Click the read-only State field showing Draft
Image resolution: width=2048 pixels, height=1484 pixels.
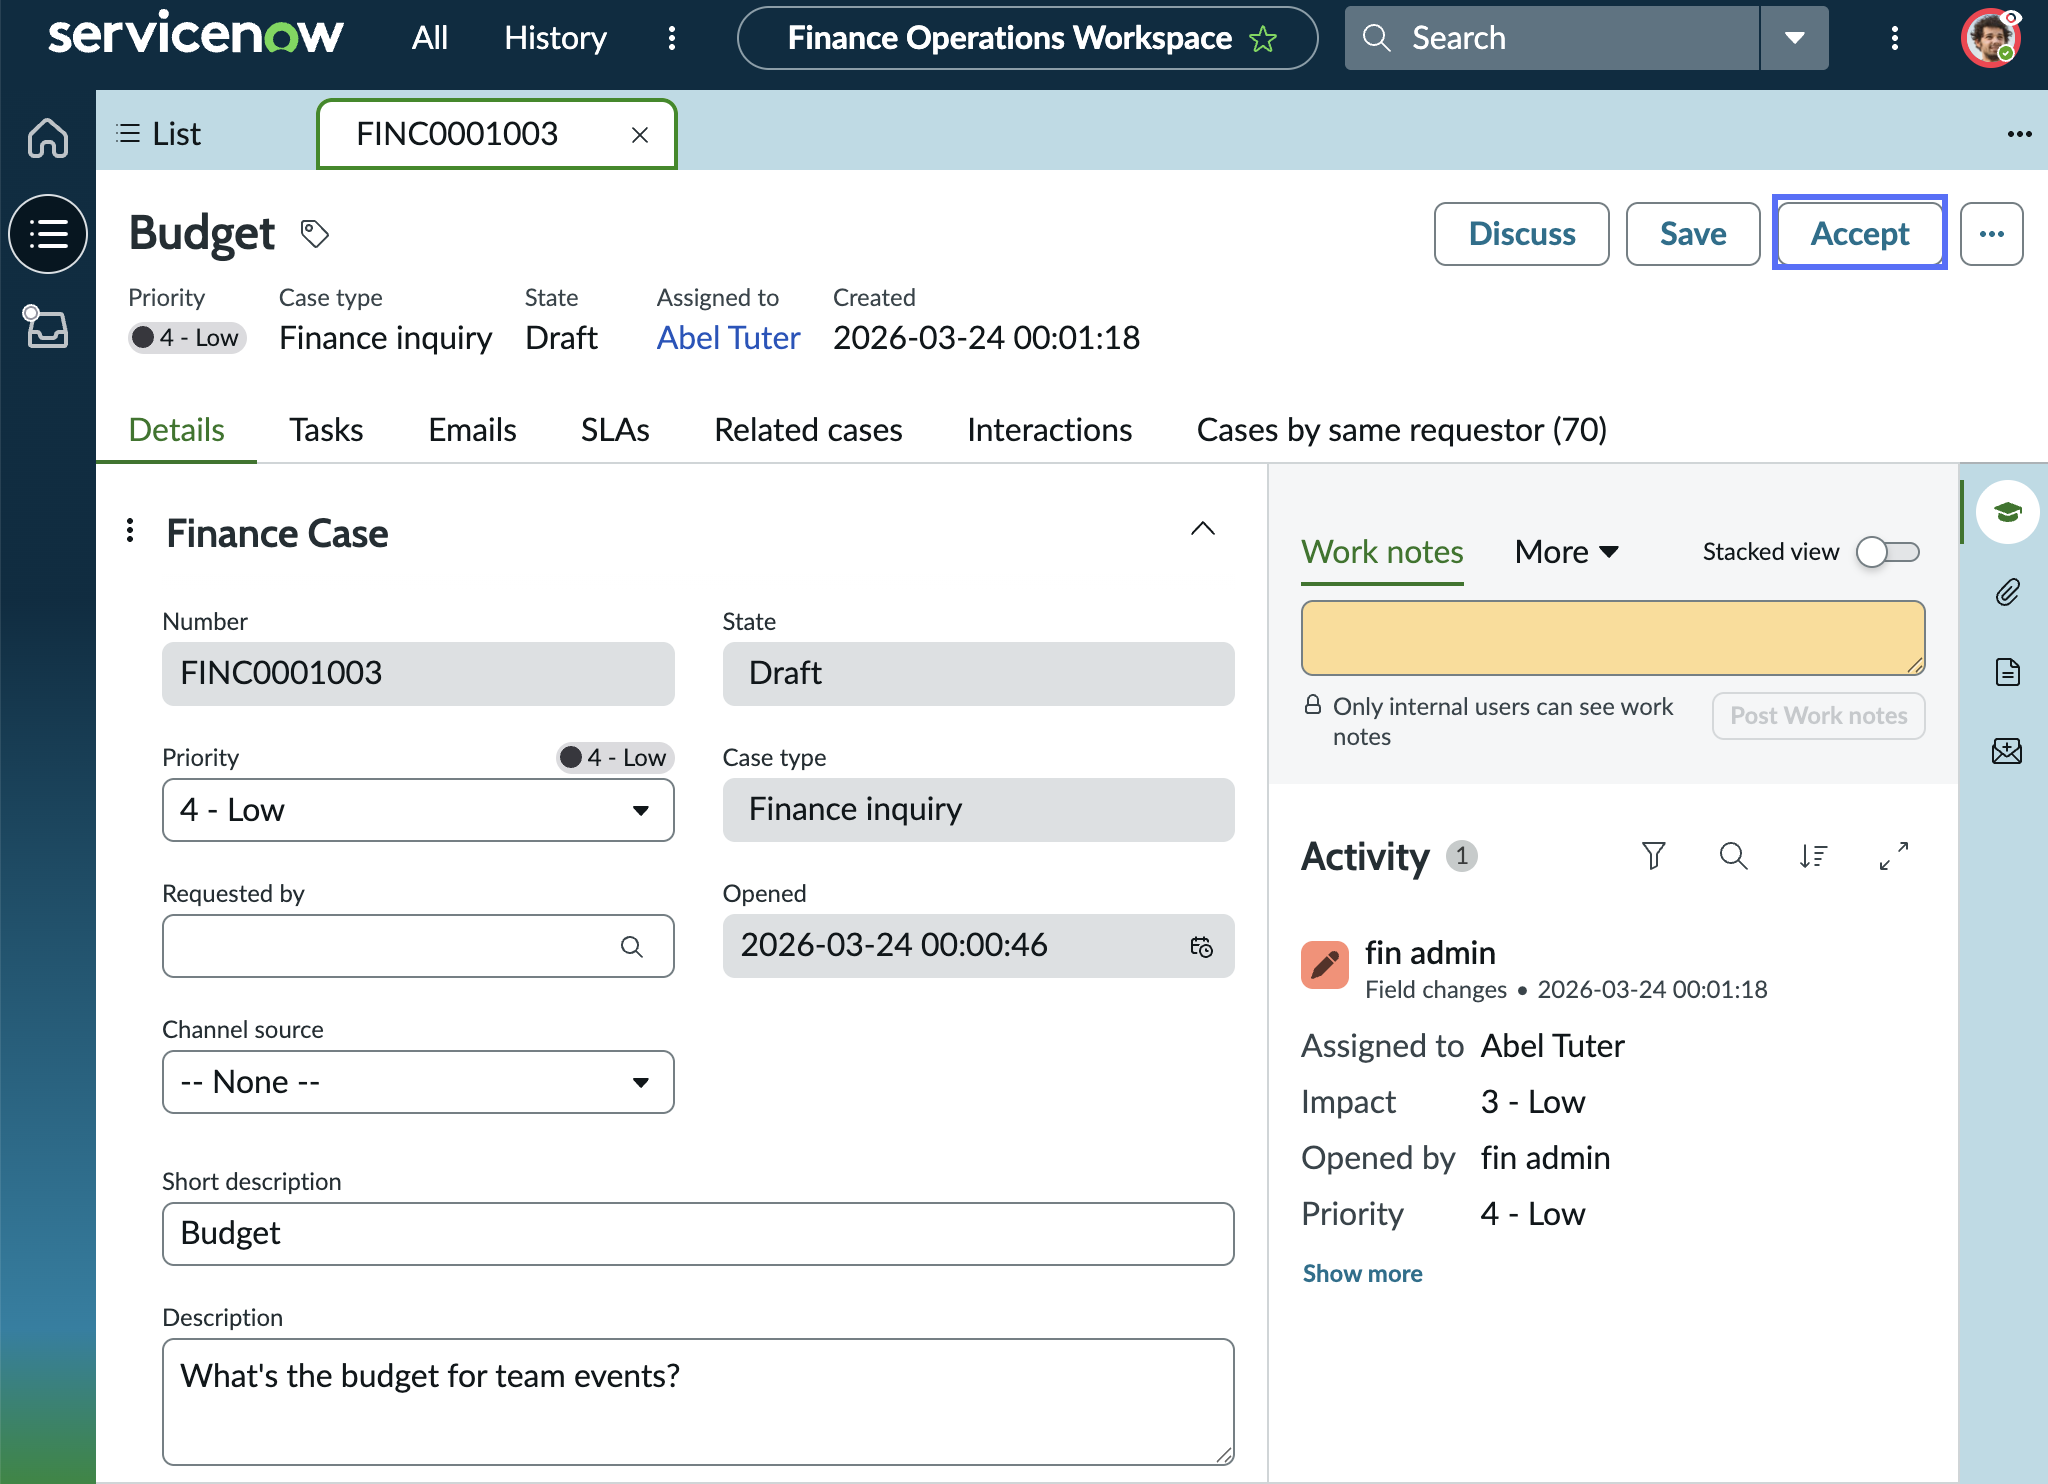tap(978, 674)
